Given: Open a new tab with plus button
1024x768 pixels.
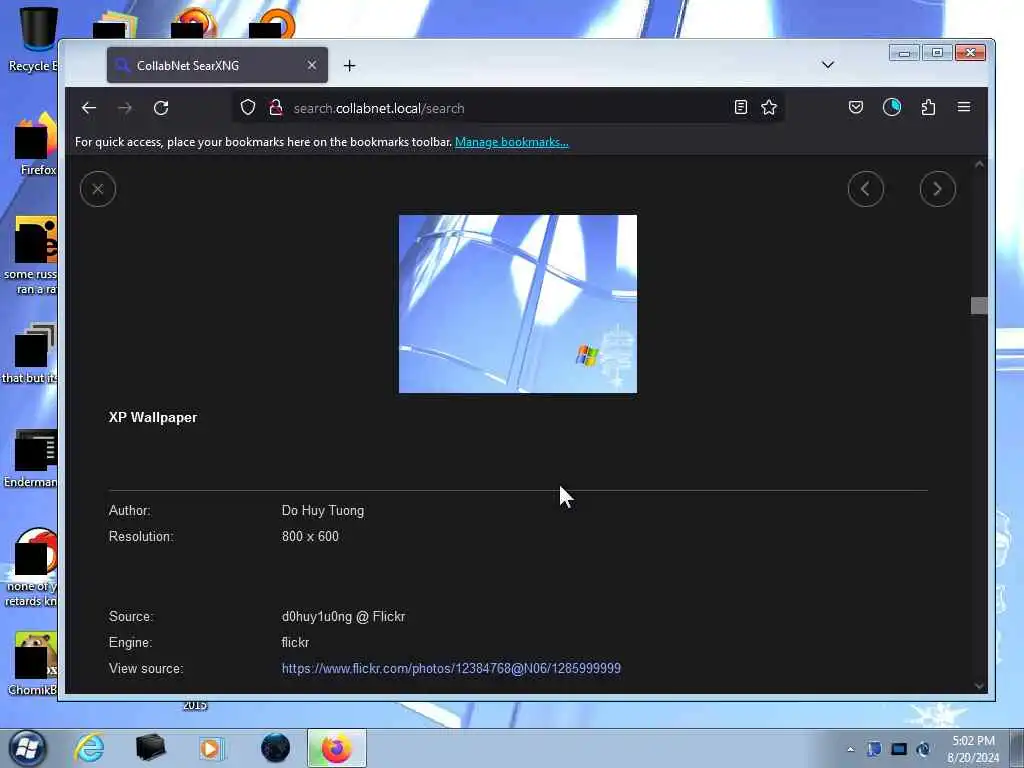Looking at the screenshot, I should point(349,65).
